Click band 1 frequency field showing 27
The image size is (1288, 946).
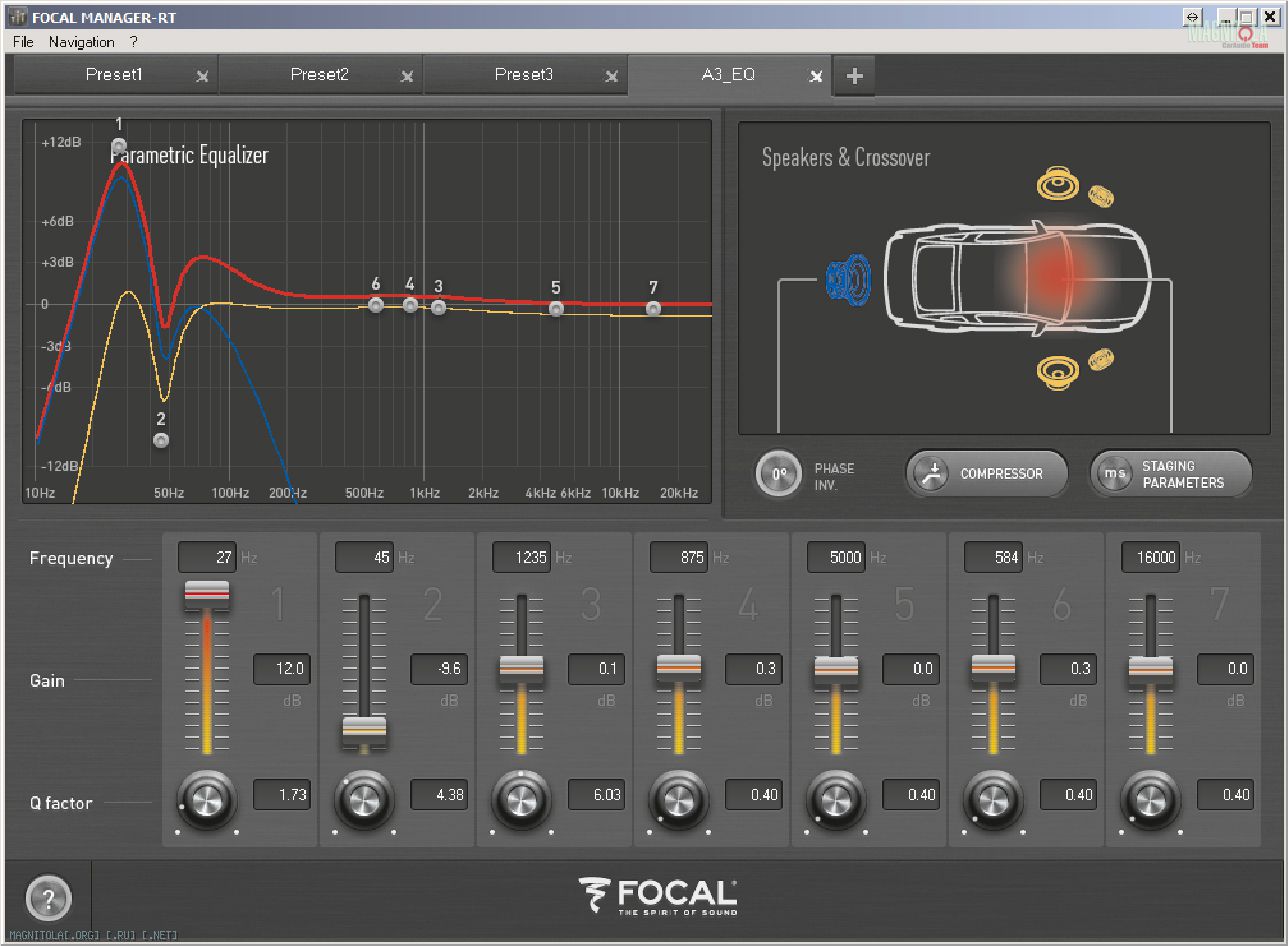point(207,558)
